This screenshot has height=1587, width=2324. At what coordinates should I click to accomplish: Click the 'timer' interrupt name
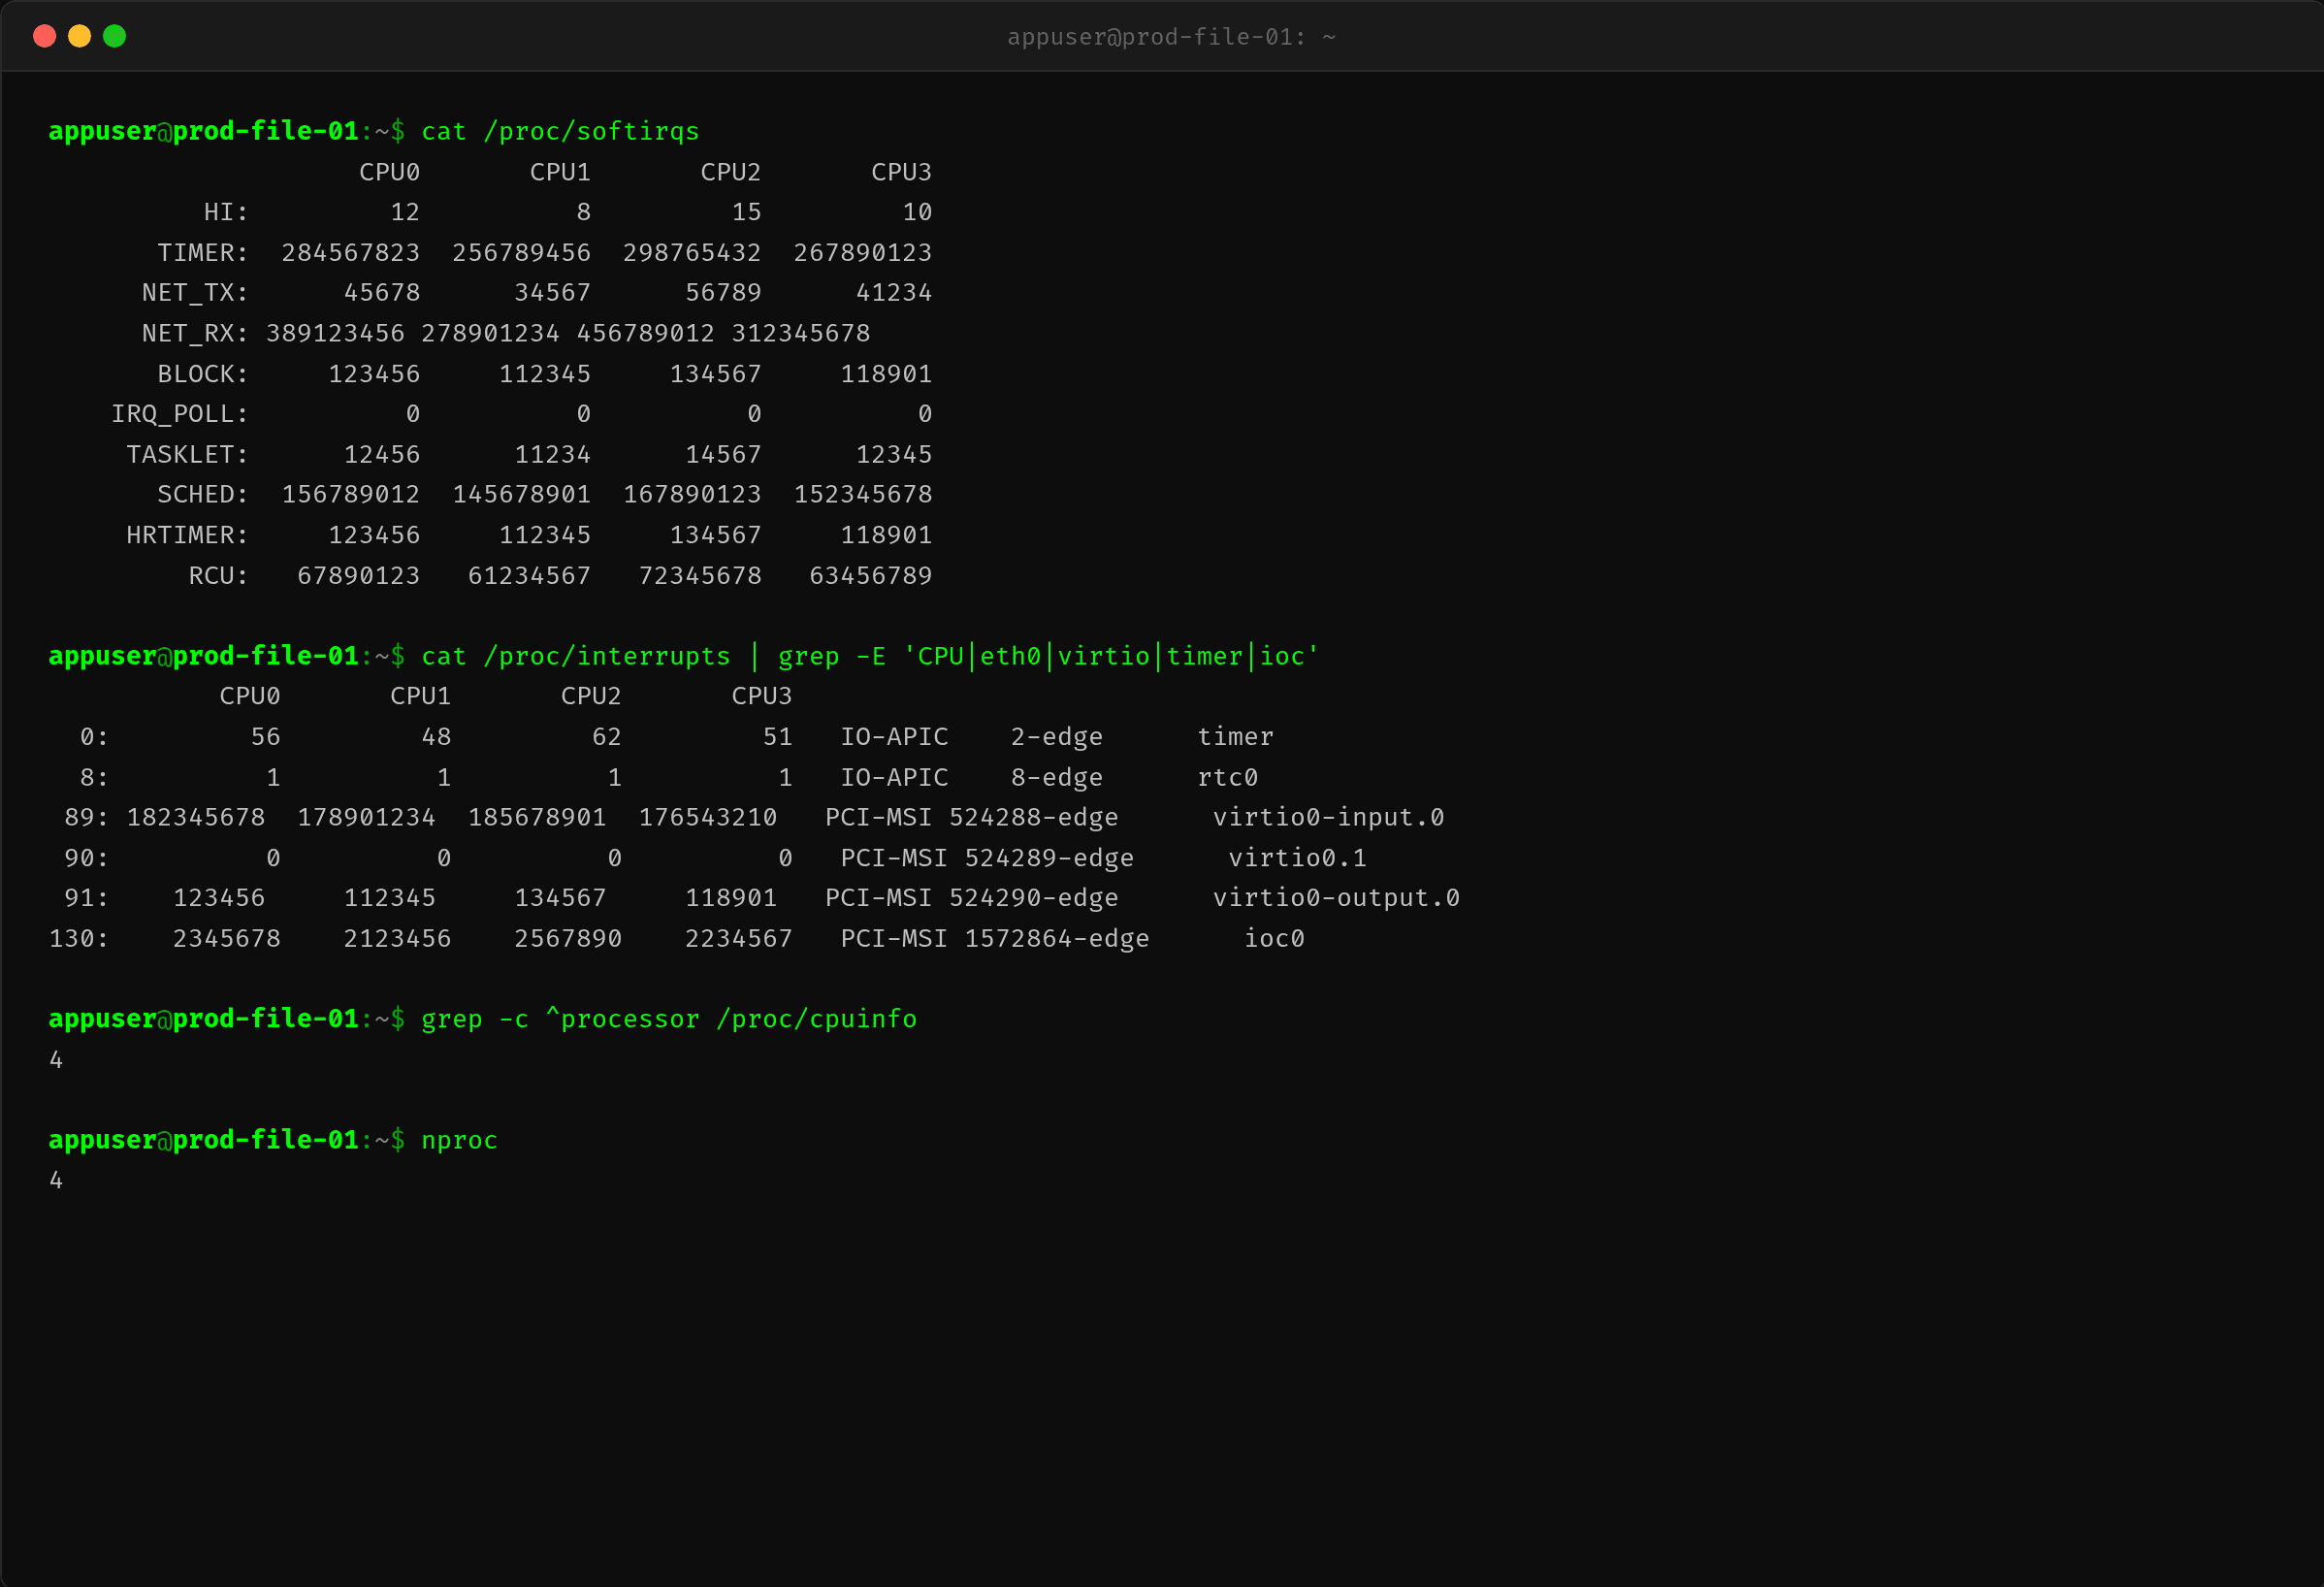(1235, 737)
